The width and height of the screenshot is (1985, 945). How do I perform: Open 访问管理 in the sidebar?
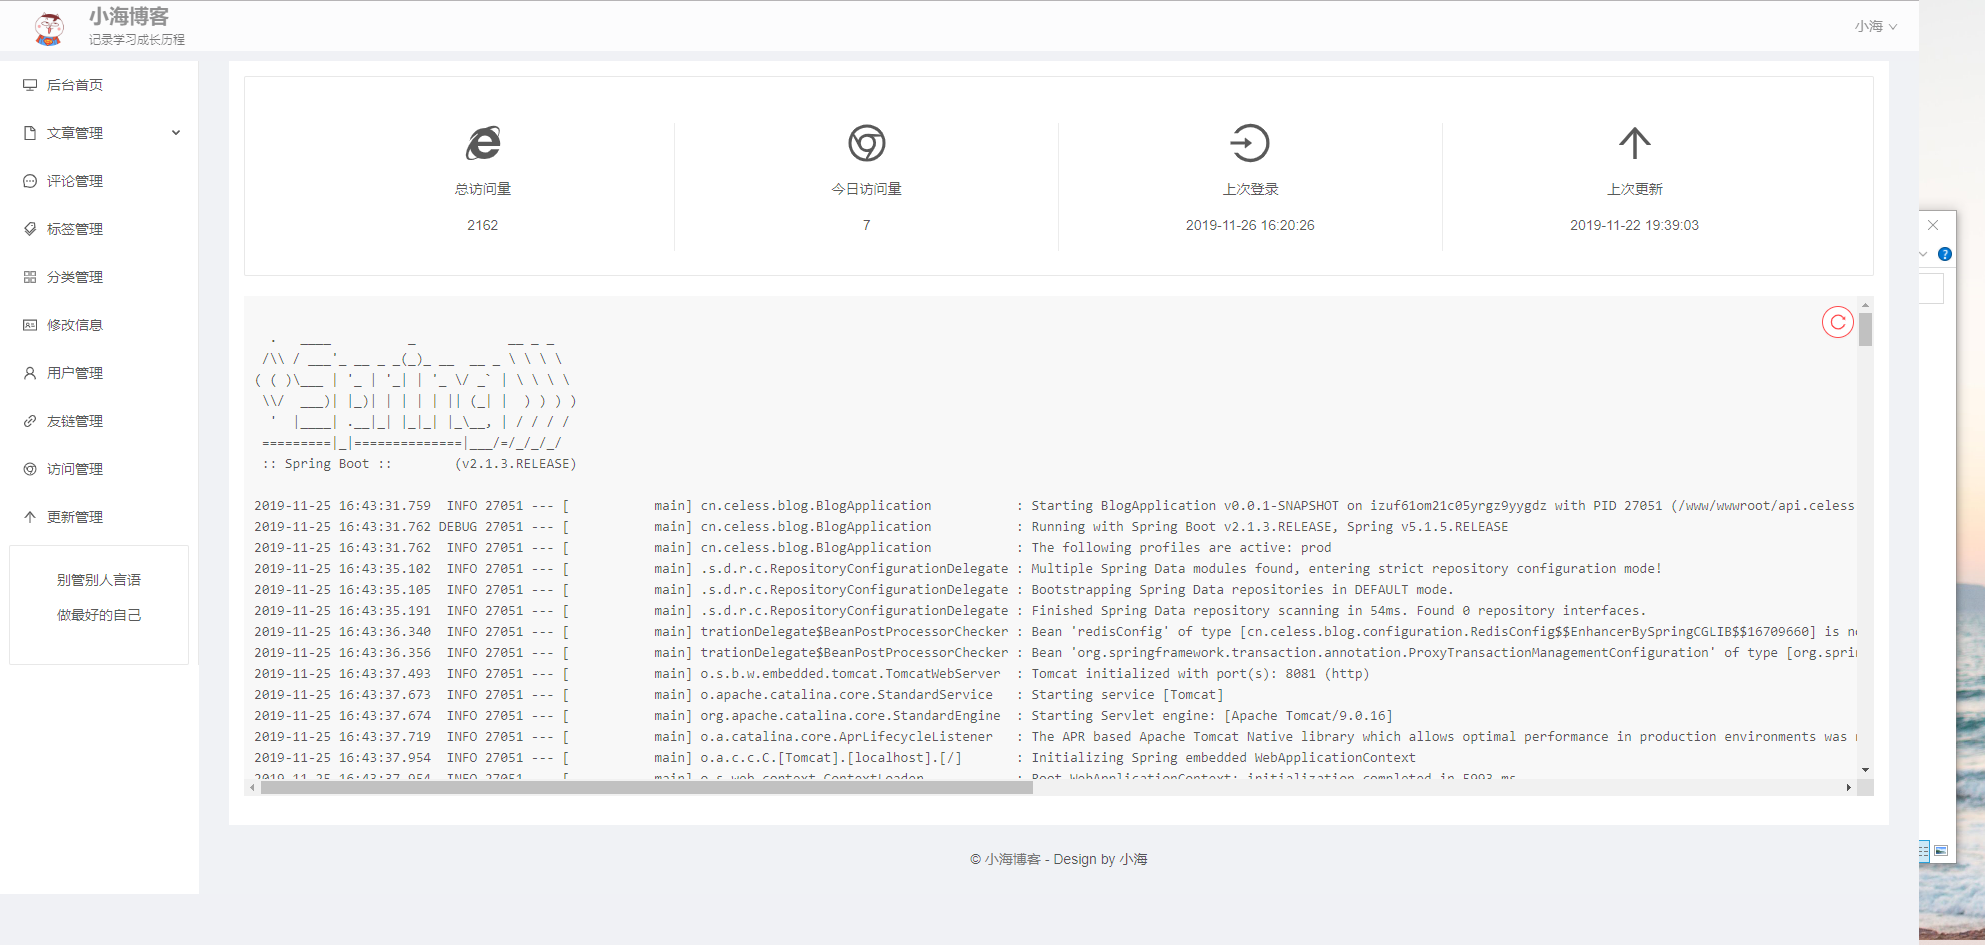(75, 469)
